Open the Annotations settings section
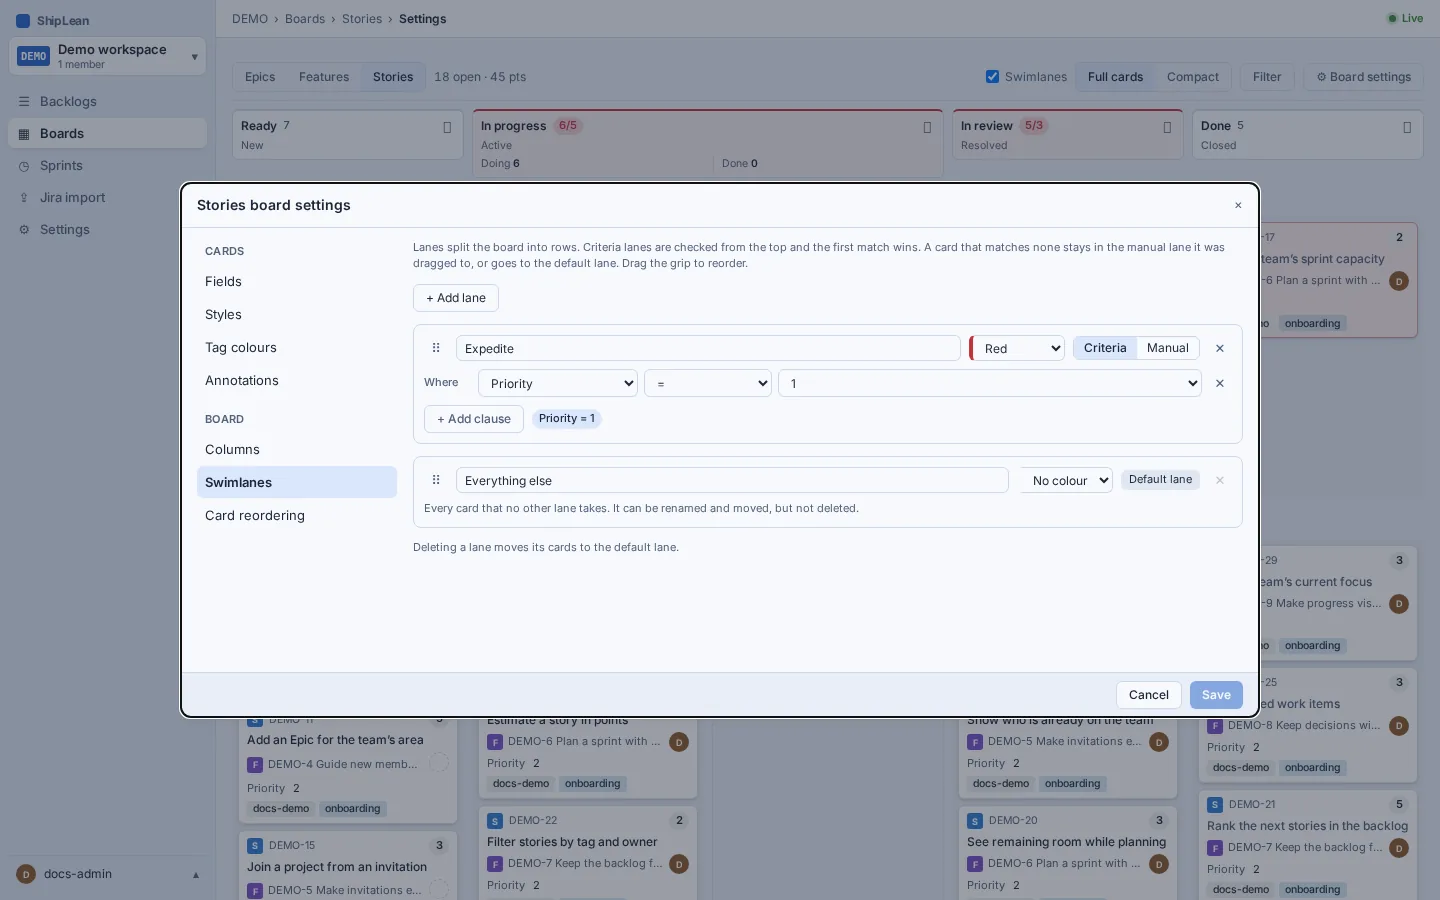Image resolution: width=1440 pixels, height=900 pixels. click(297, 381)
